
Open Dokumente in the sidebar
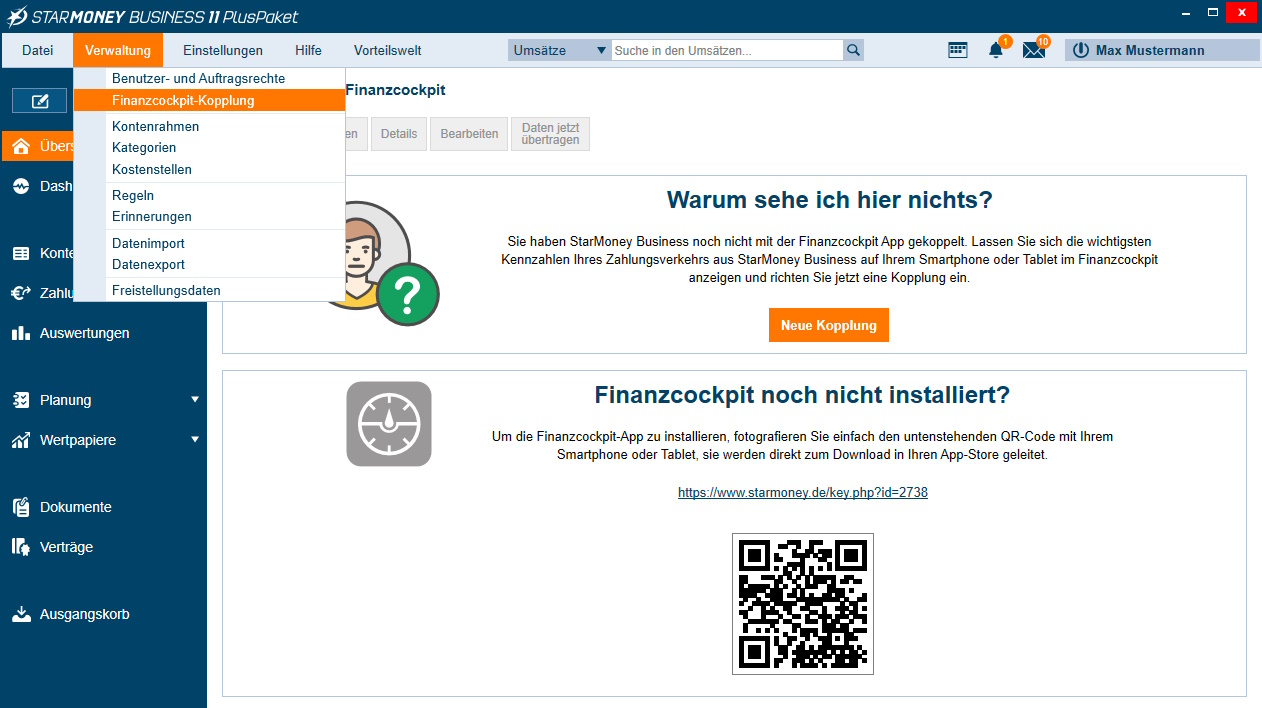pos(75,507)
